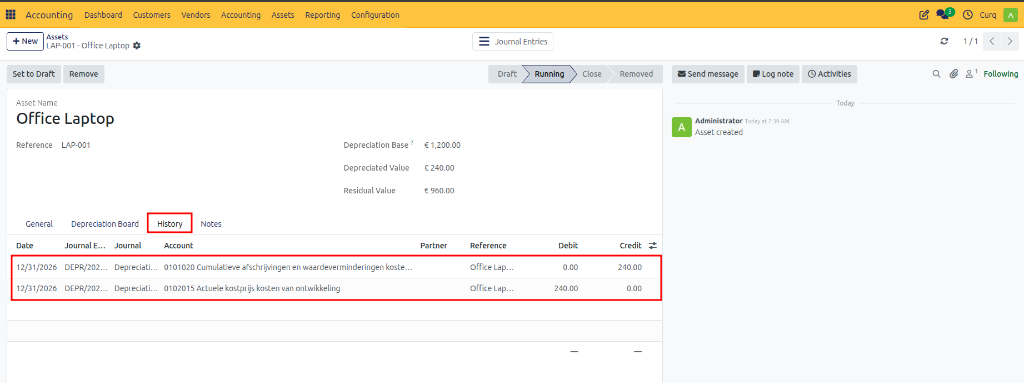This screenshot has height=383, width=1024.
Task: Toggle Following status
Action: [x=1000, y=74]
